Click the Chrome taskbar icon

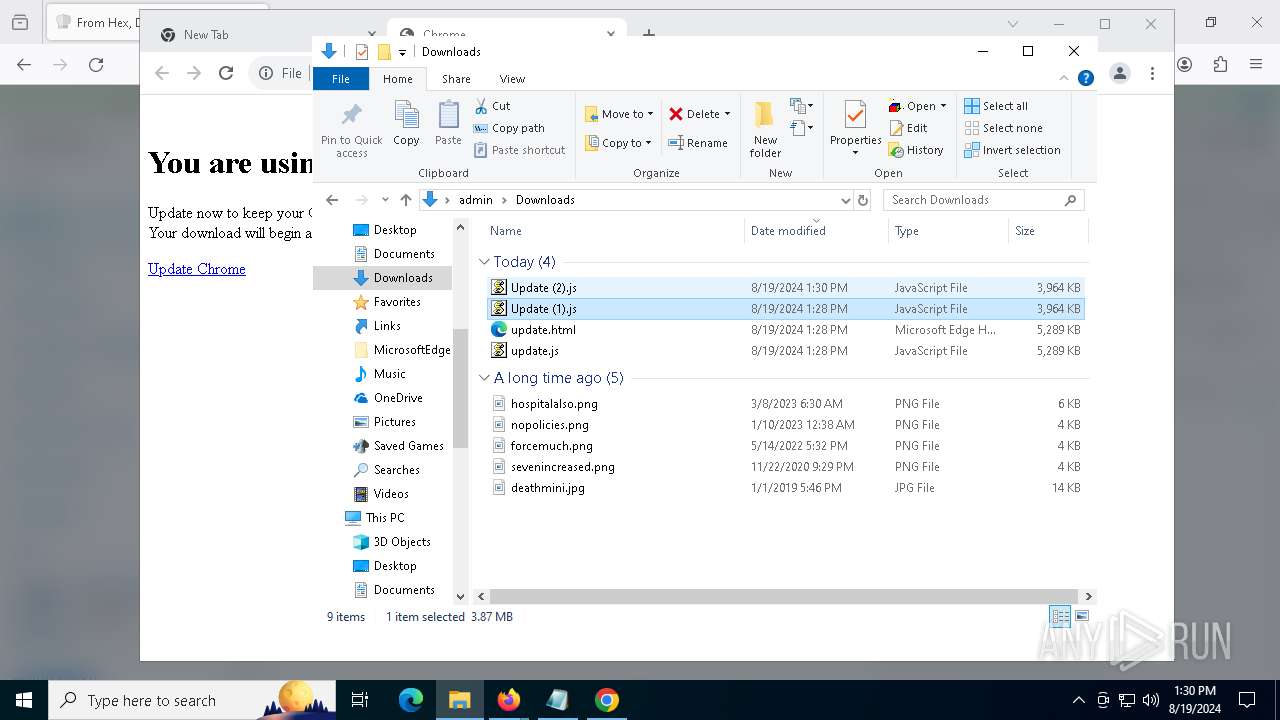[x=606, y=700]
